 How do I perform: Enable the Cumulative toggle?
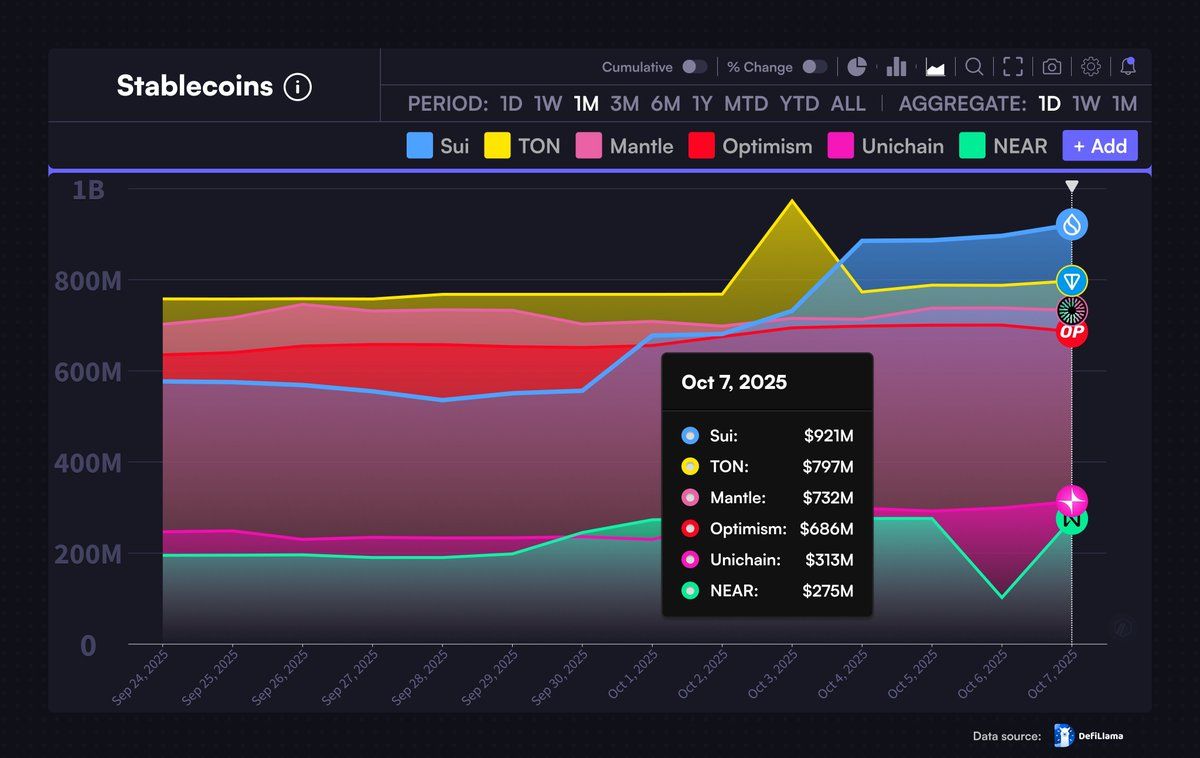694,66
